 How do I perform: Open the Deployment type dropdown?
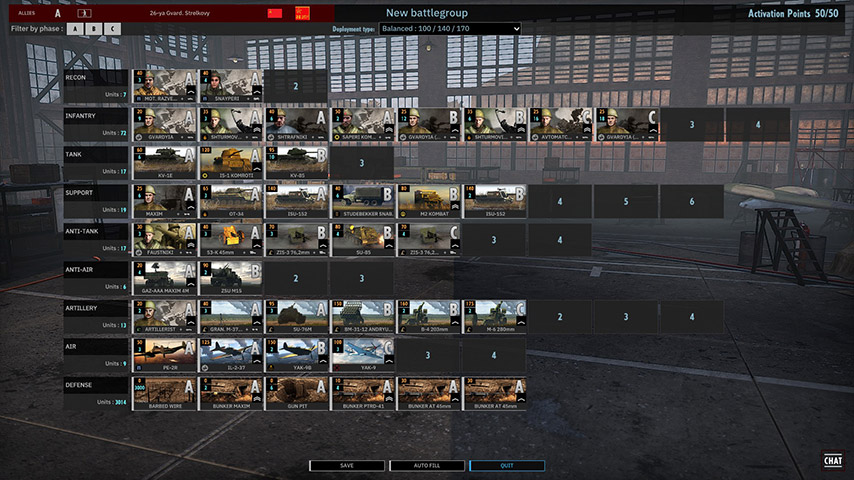pos(450,28)
